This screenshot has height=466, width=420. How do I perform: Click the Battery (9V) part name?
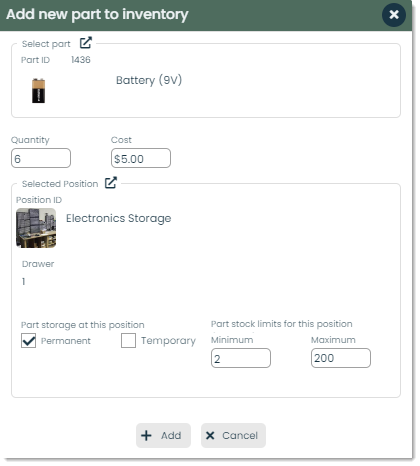(149, 80)
